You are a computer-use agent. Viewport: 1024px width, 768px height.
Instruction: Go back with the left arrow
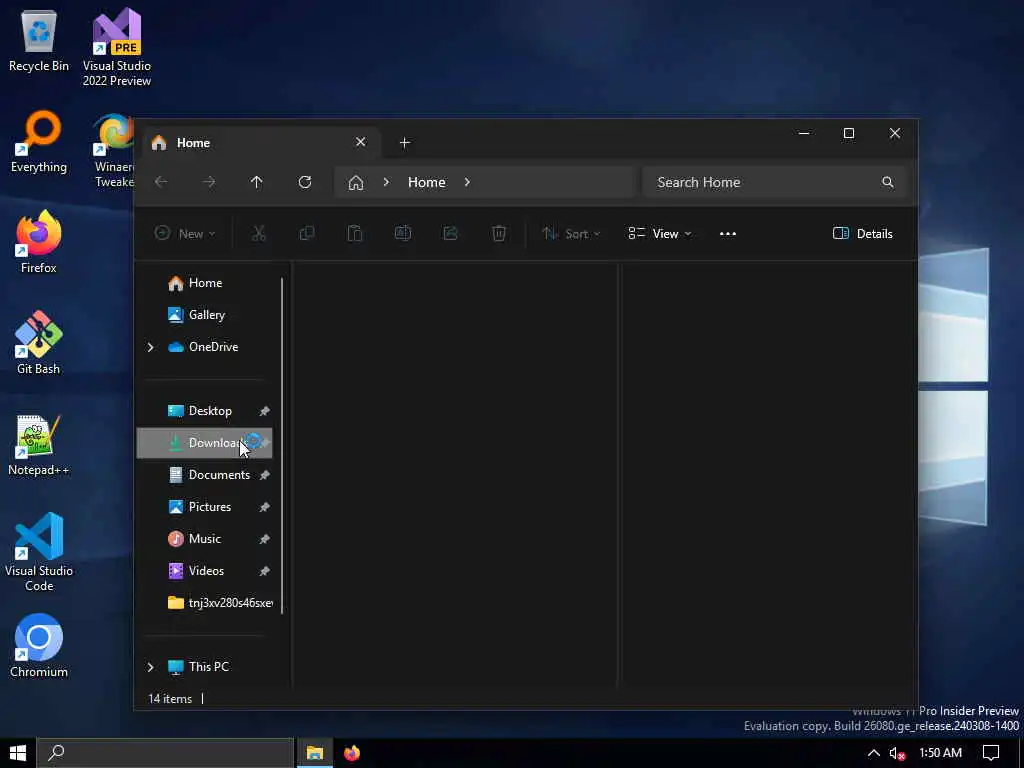coord(161,182)
